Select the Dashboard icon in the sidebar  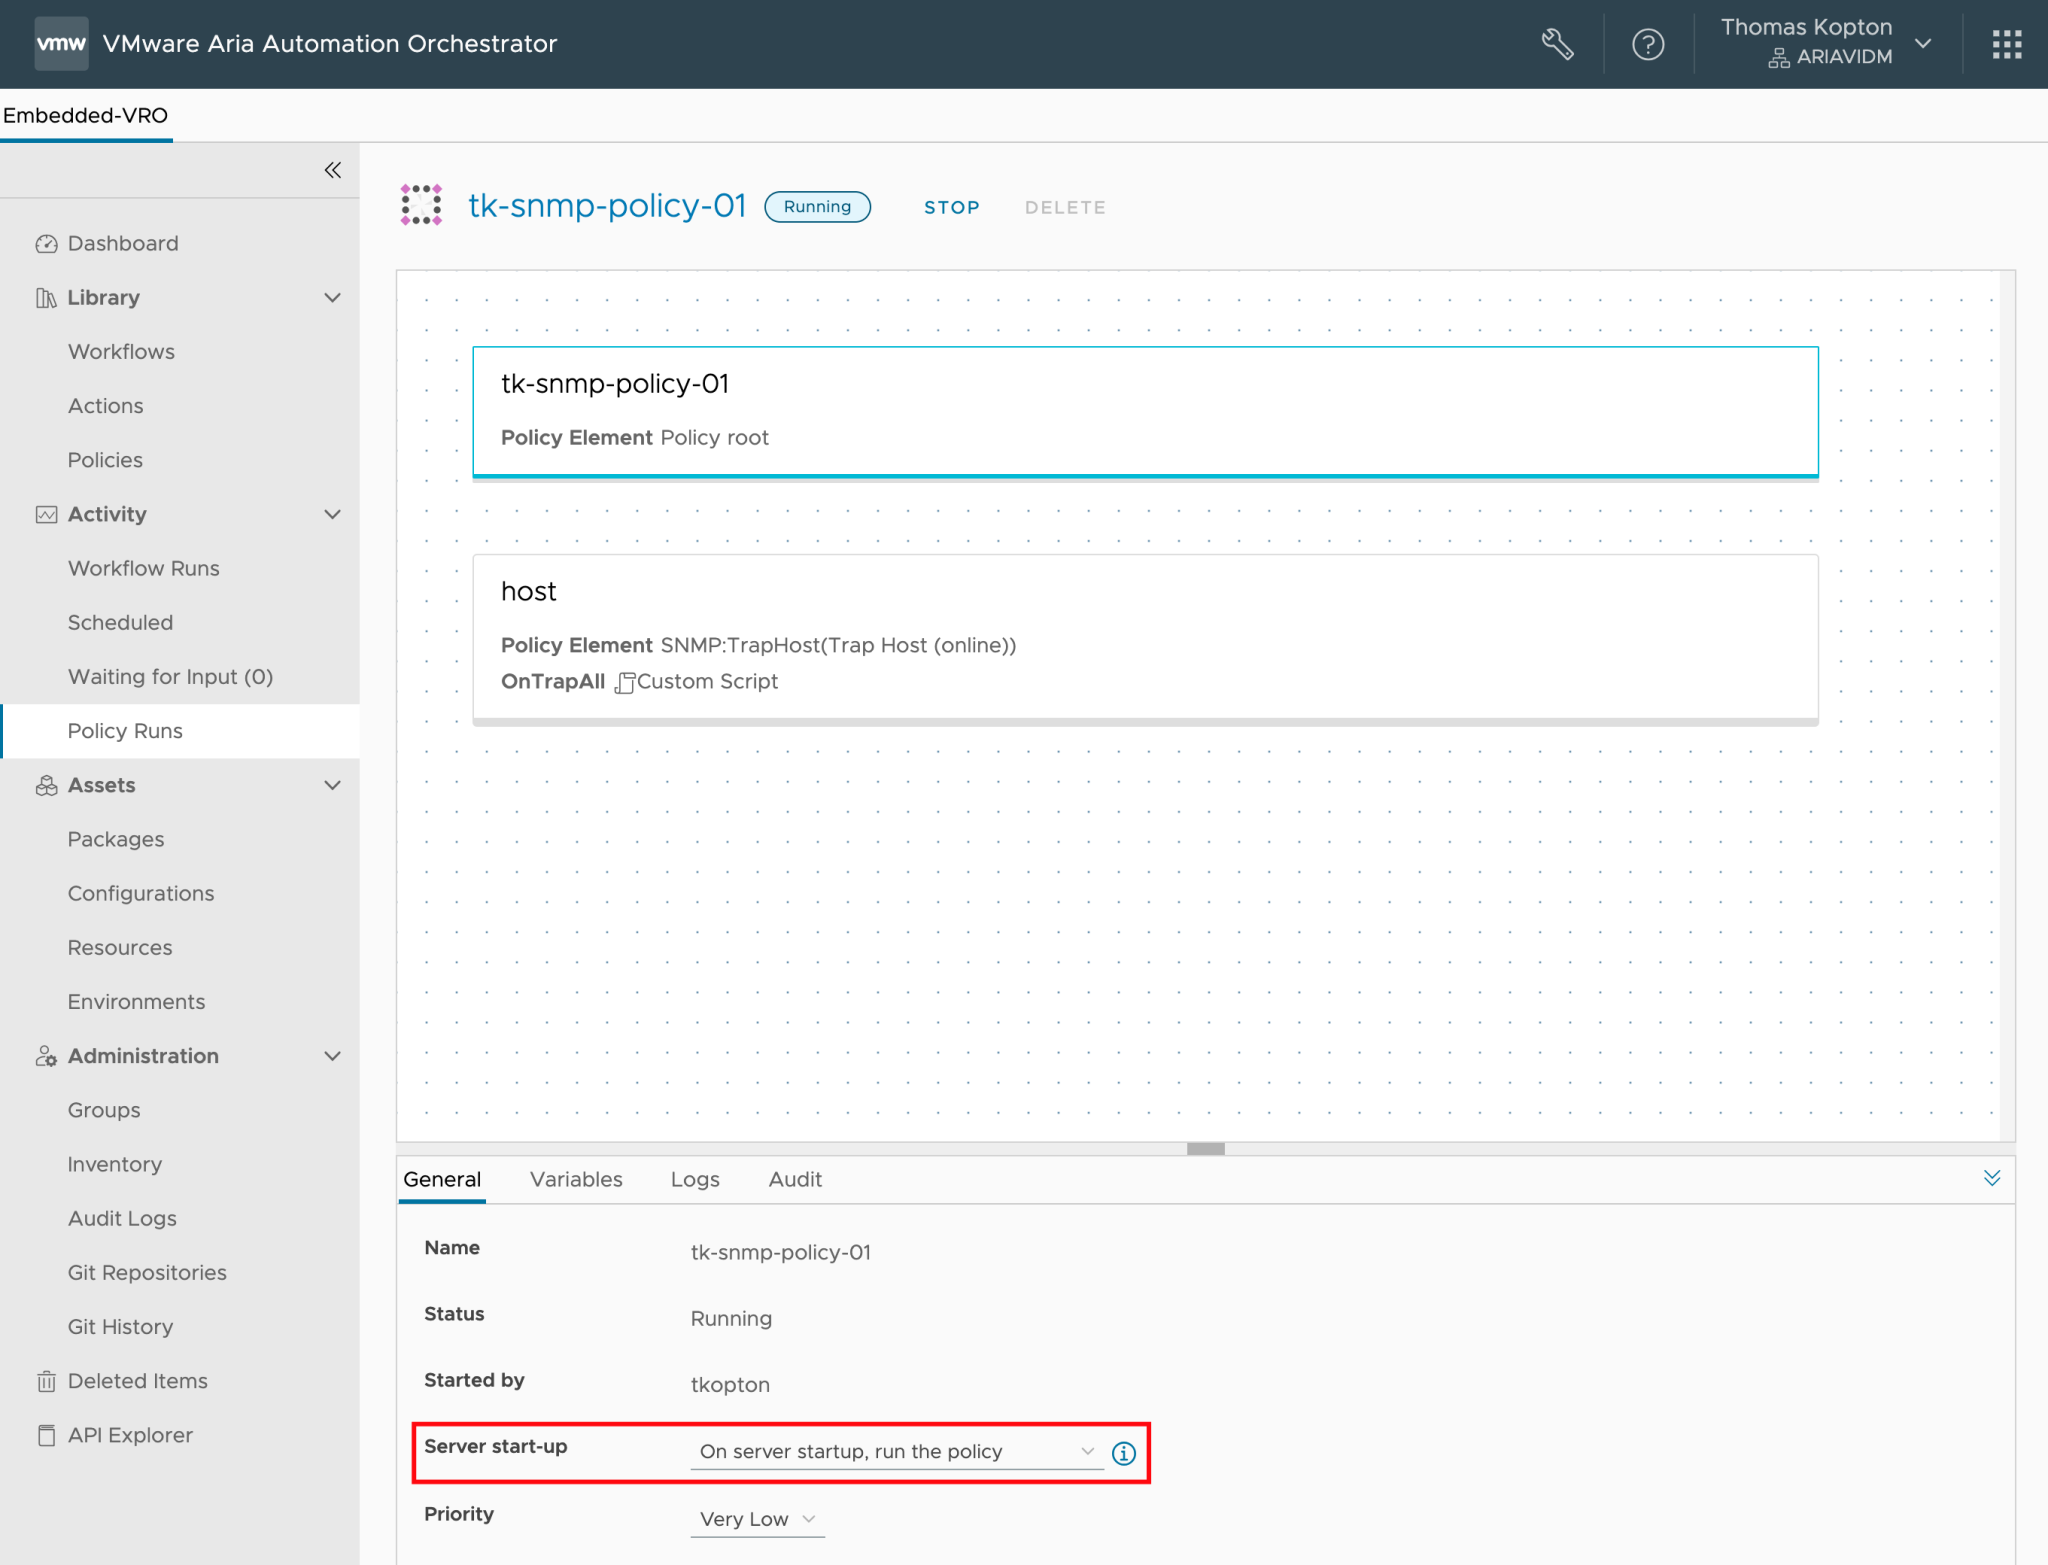coord(46,243)
